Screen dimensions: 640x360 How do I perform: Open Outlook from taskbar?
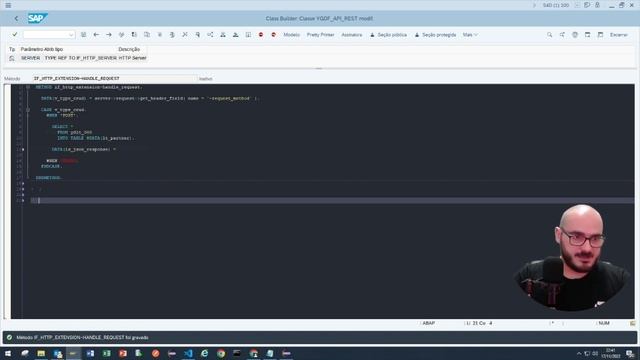click(x=58, y=353)
